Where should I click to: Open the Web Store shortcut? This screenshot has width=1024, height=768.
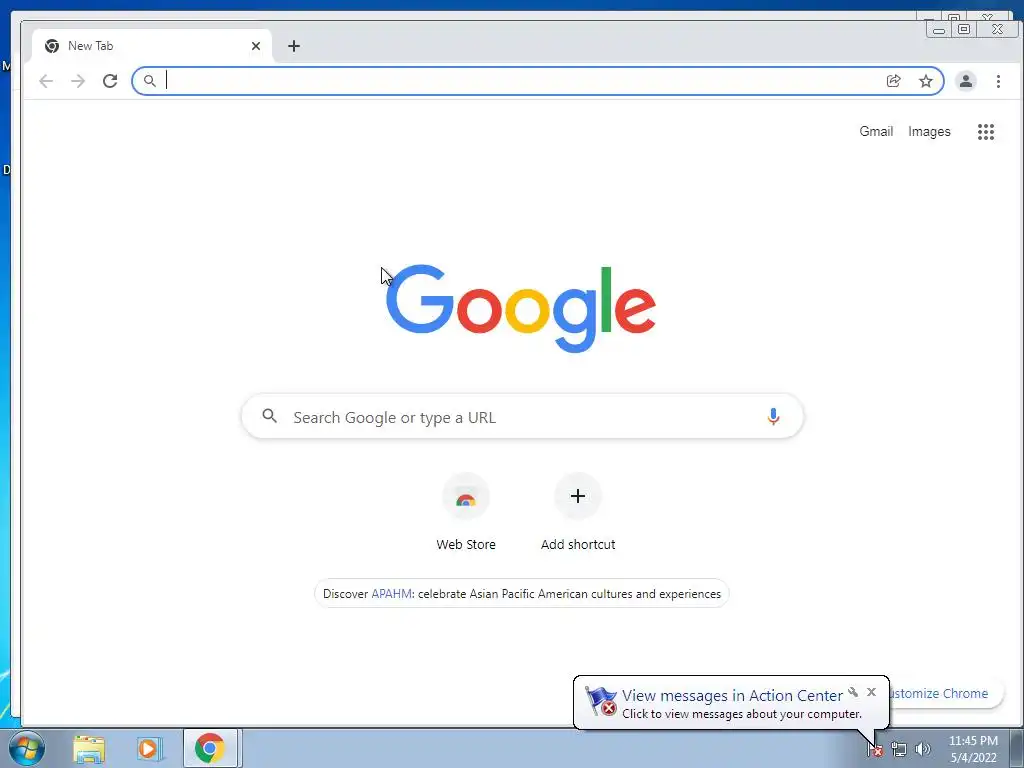pyautogui.click(x=466, y=513)
